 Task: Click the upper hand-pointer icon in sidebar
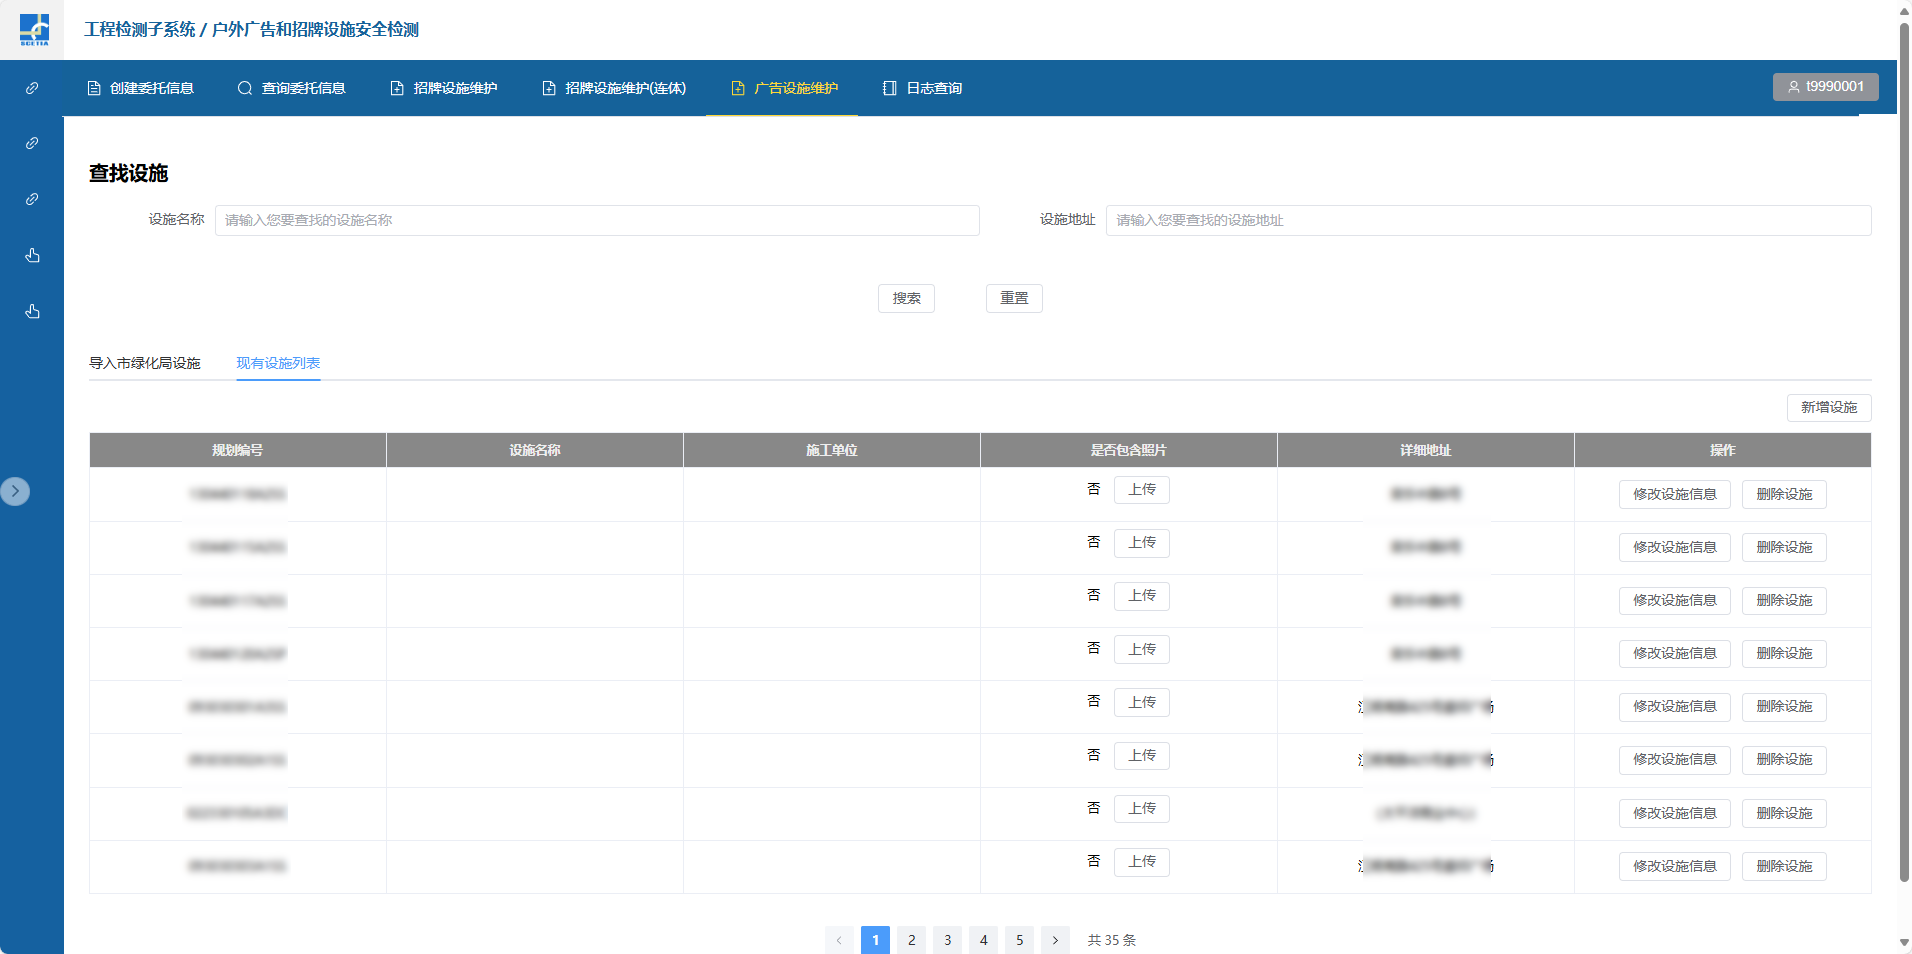click(x=32, y=256)
